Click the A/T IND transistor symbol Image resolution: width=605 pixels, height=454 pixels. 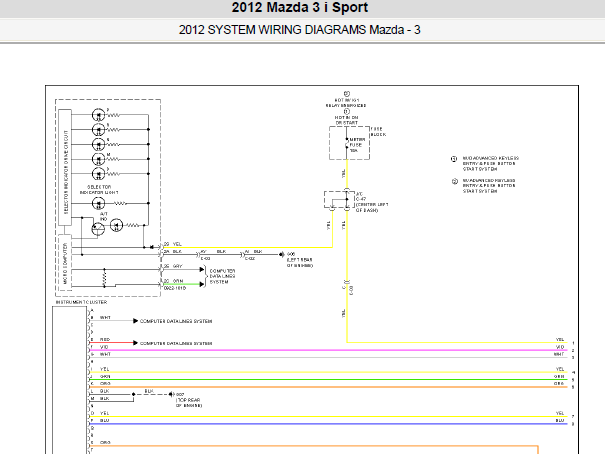pyautogui.click(x=98, y=229)
